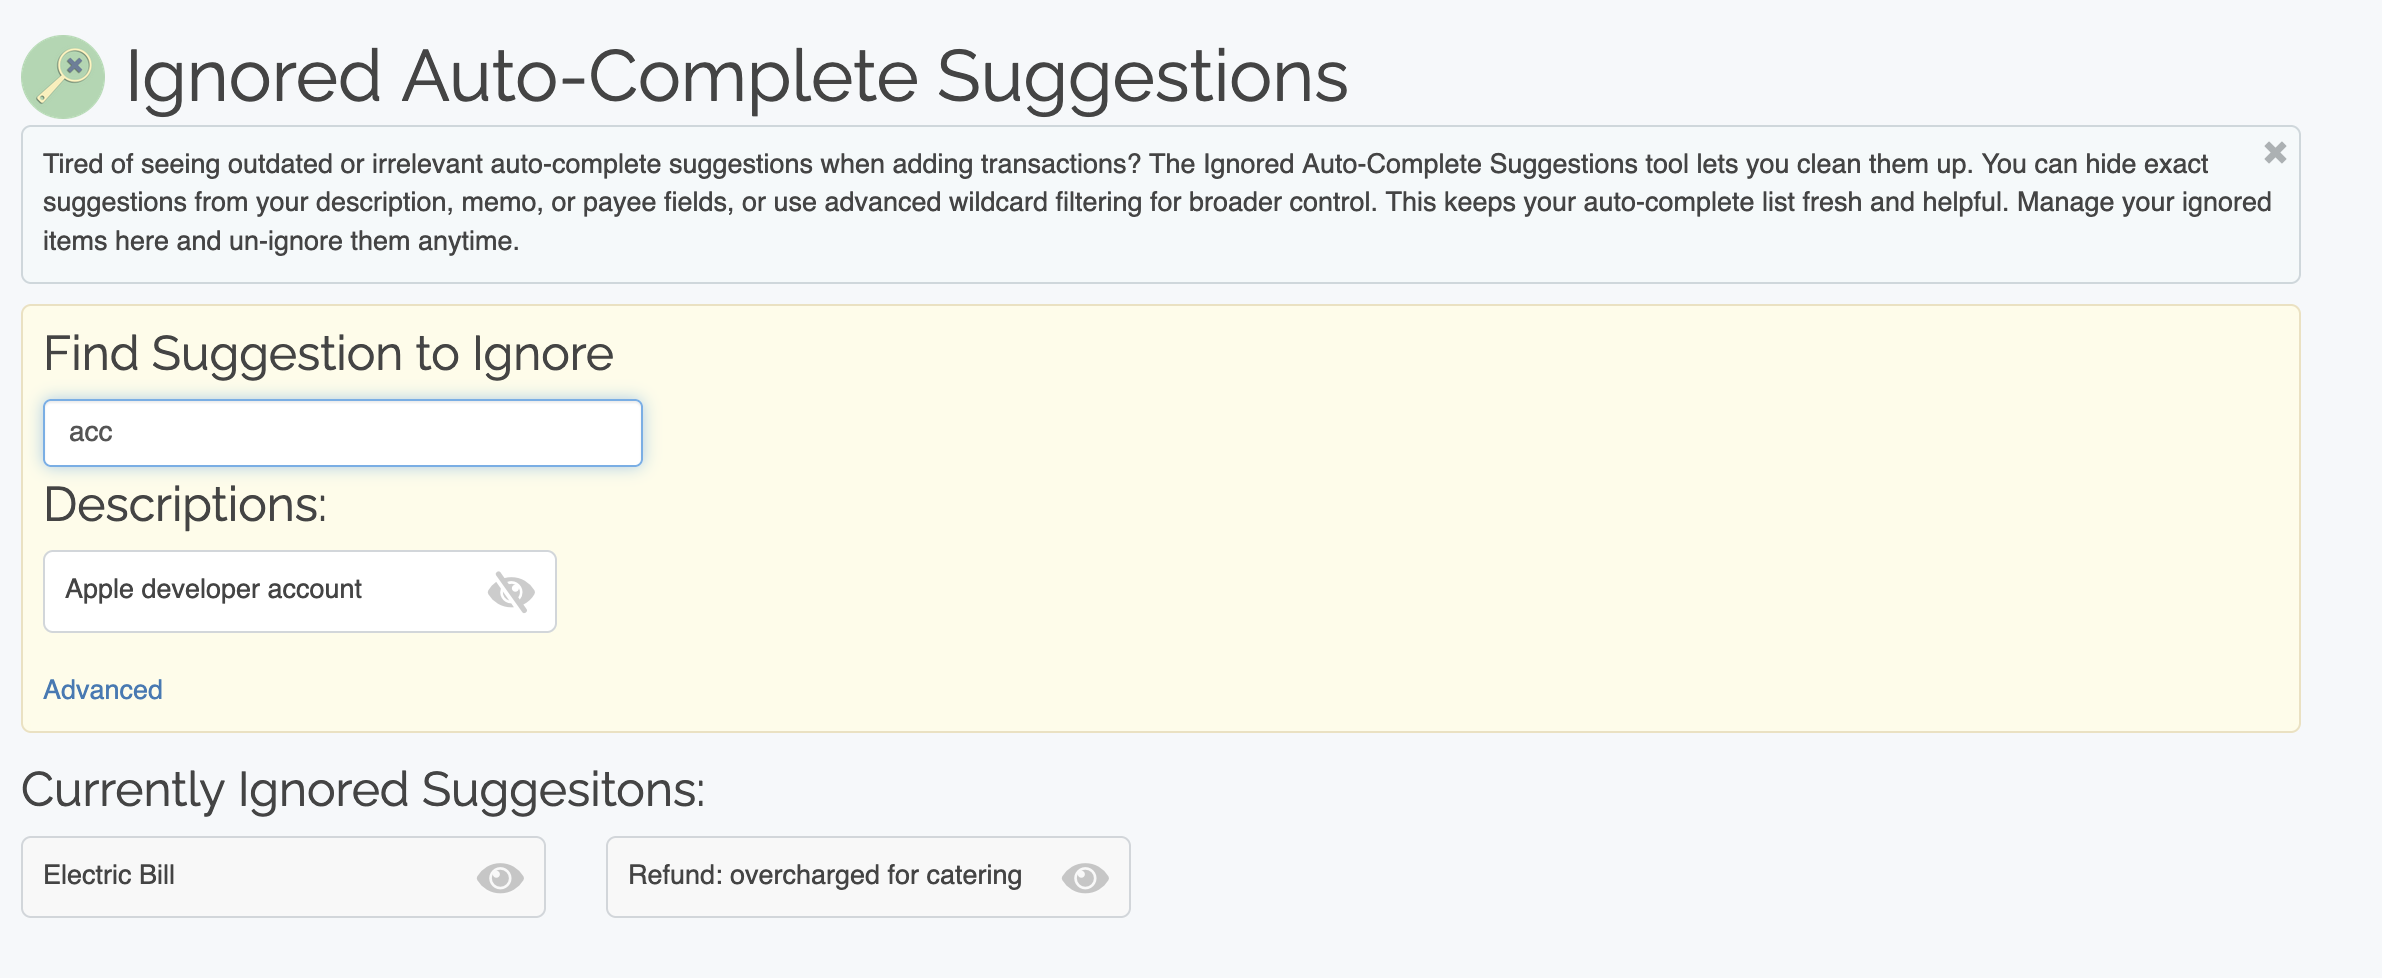Screen dimensions: 2382x978
Task: Click the Currently Ignored Suggesitons heading
Action: point(363,790)
